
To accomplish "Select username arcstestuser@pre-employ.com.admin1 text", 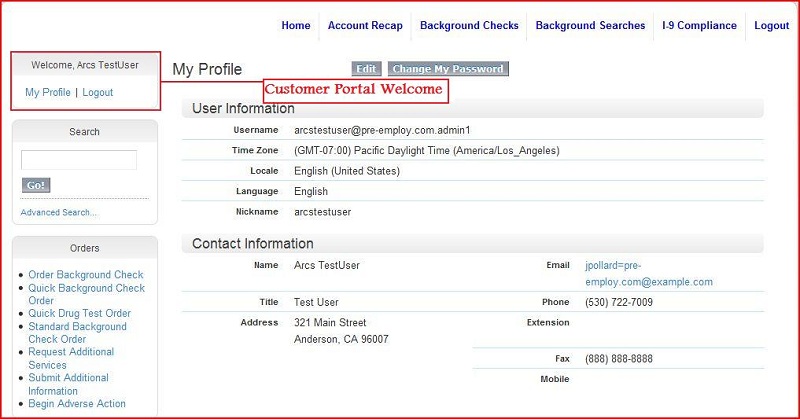I will 382,130.
